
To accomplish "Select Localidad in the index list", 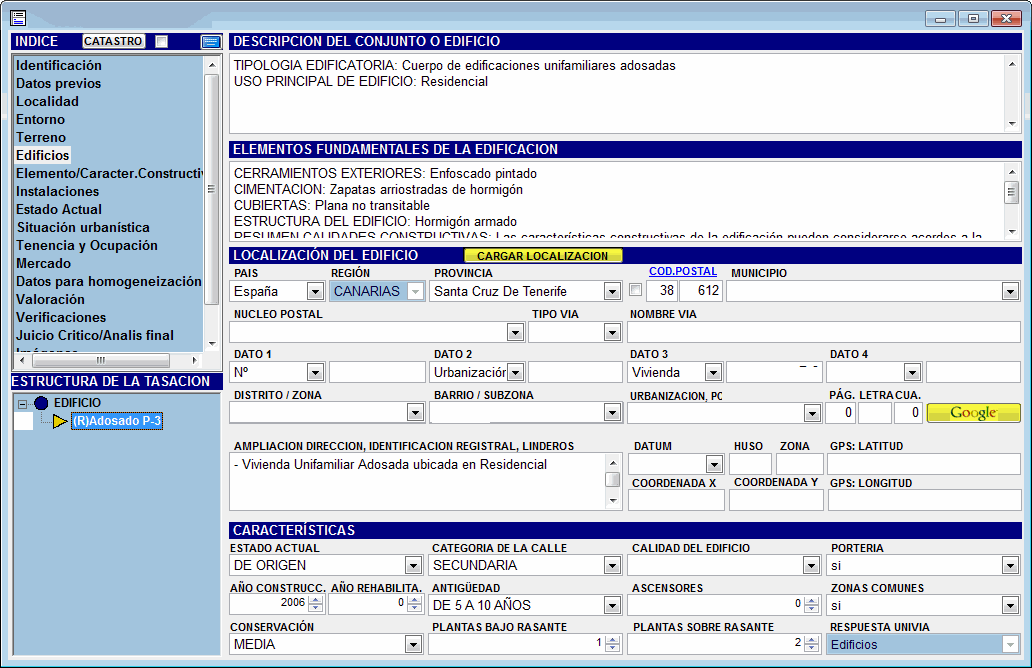I will [x=47, y=101].
